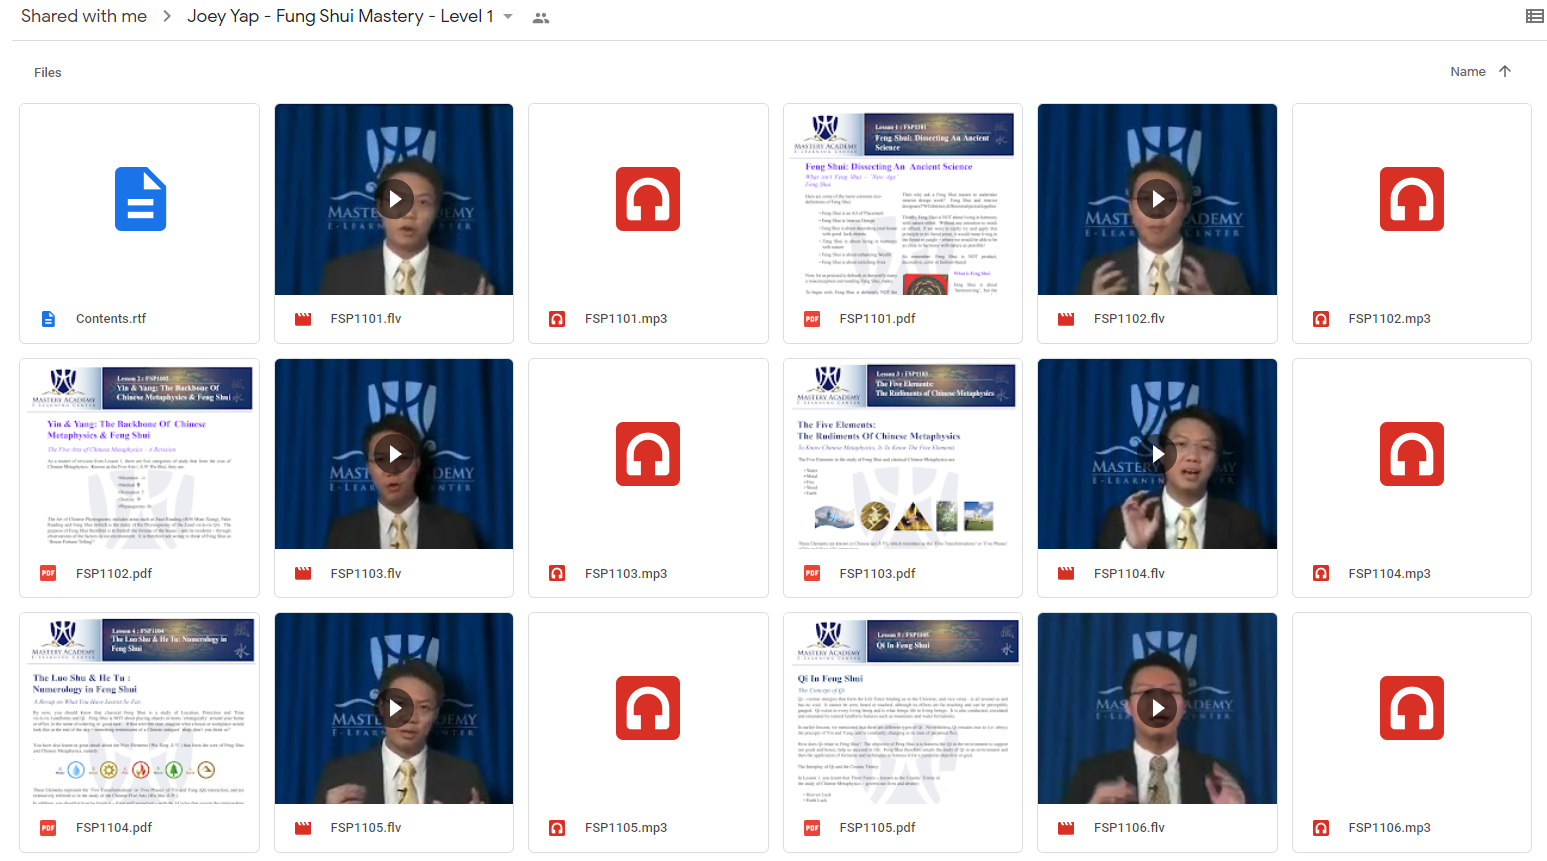Play the FSP1105.flv video thumbnail
This screenshot has width=1547, height=861.
click(x=394, y=708)
